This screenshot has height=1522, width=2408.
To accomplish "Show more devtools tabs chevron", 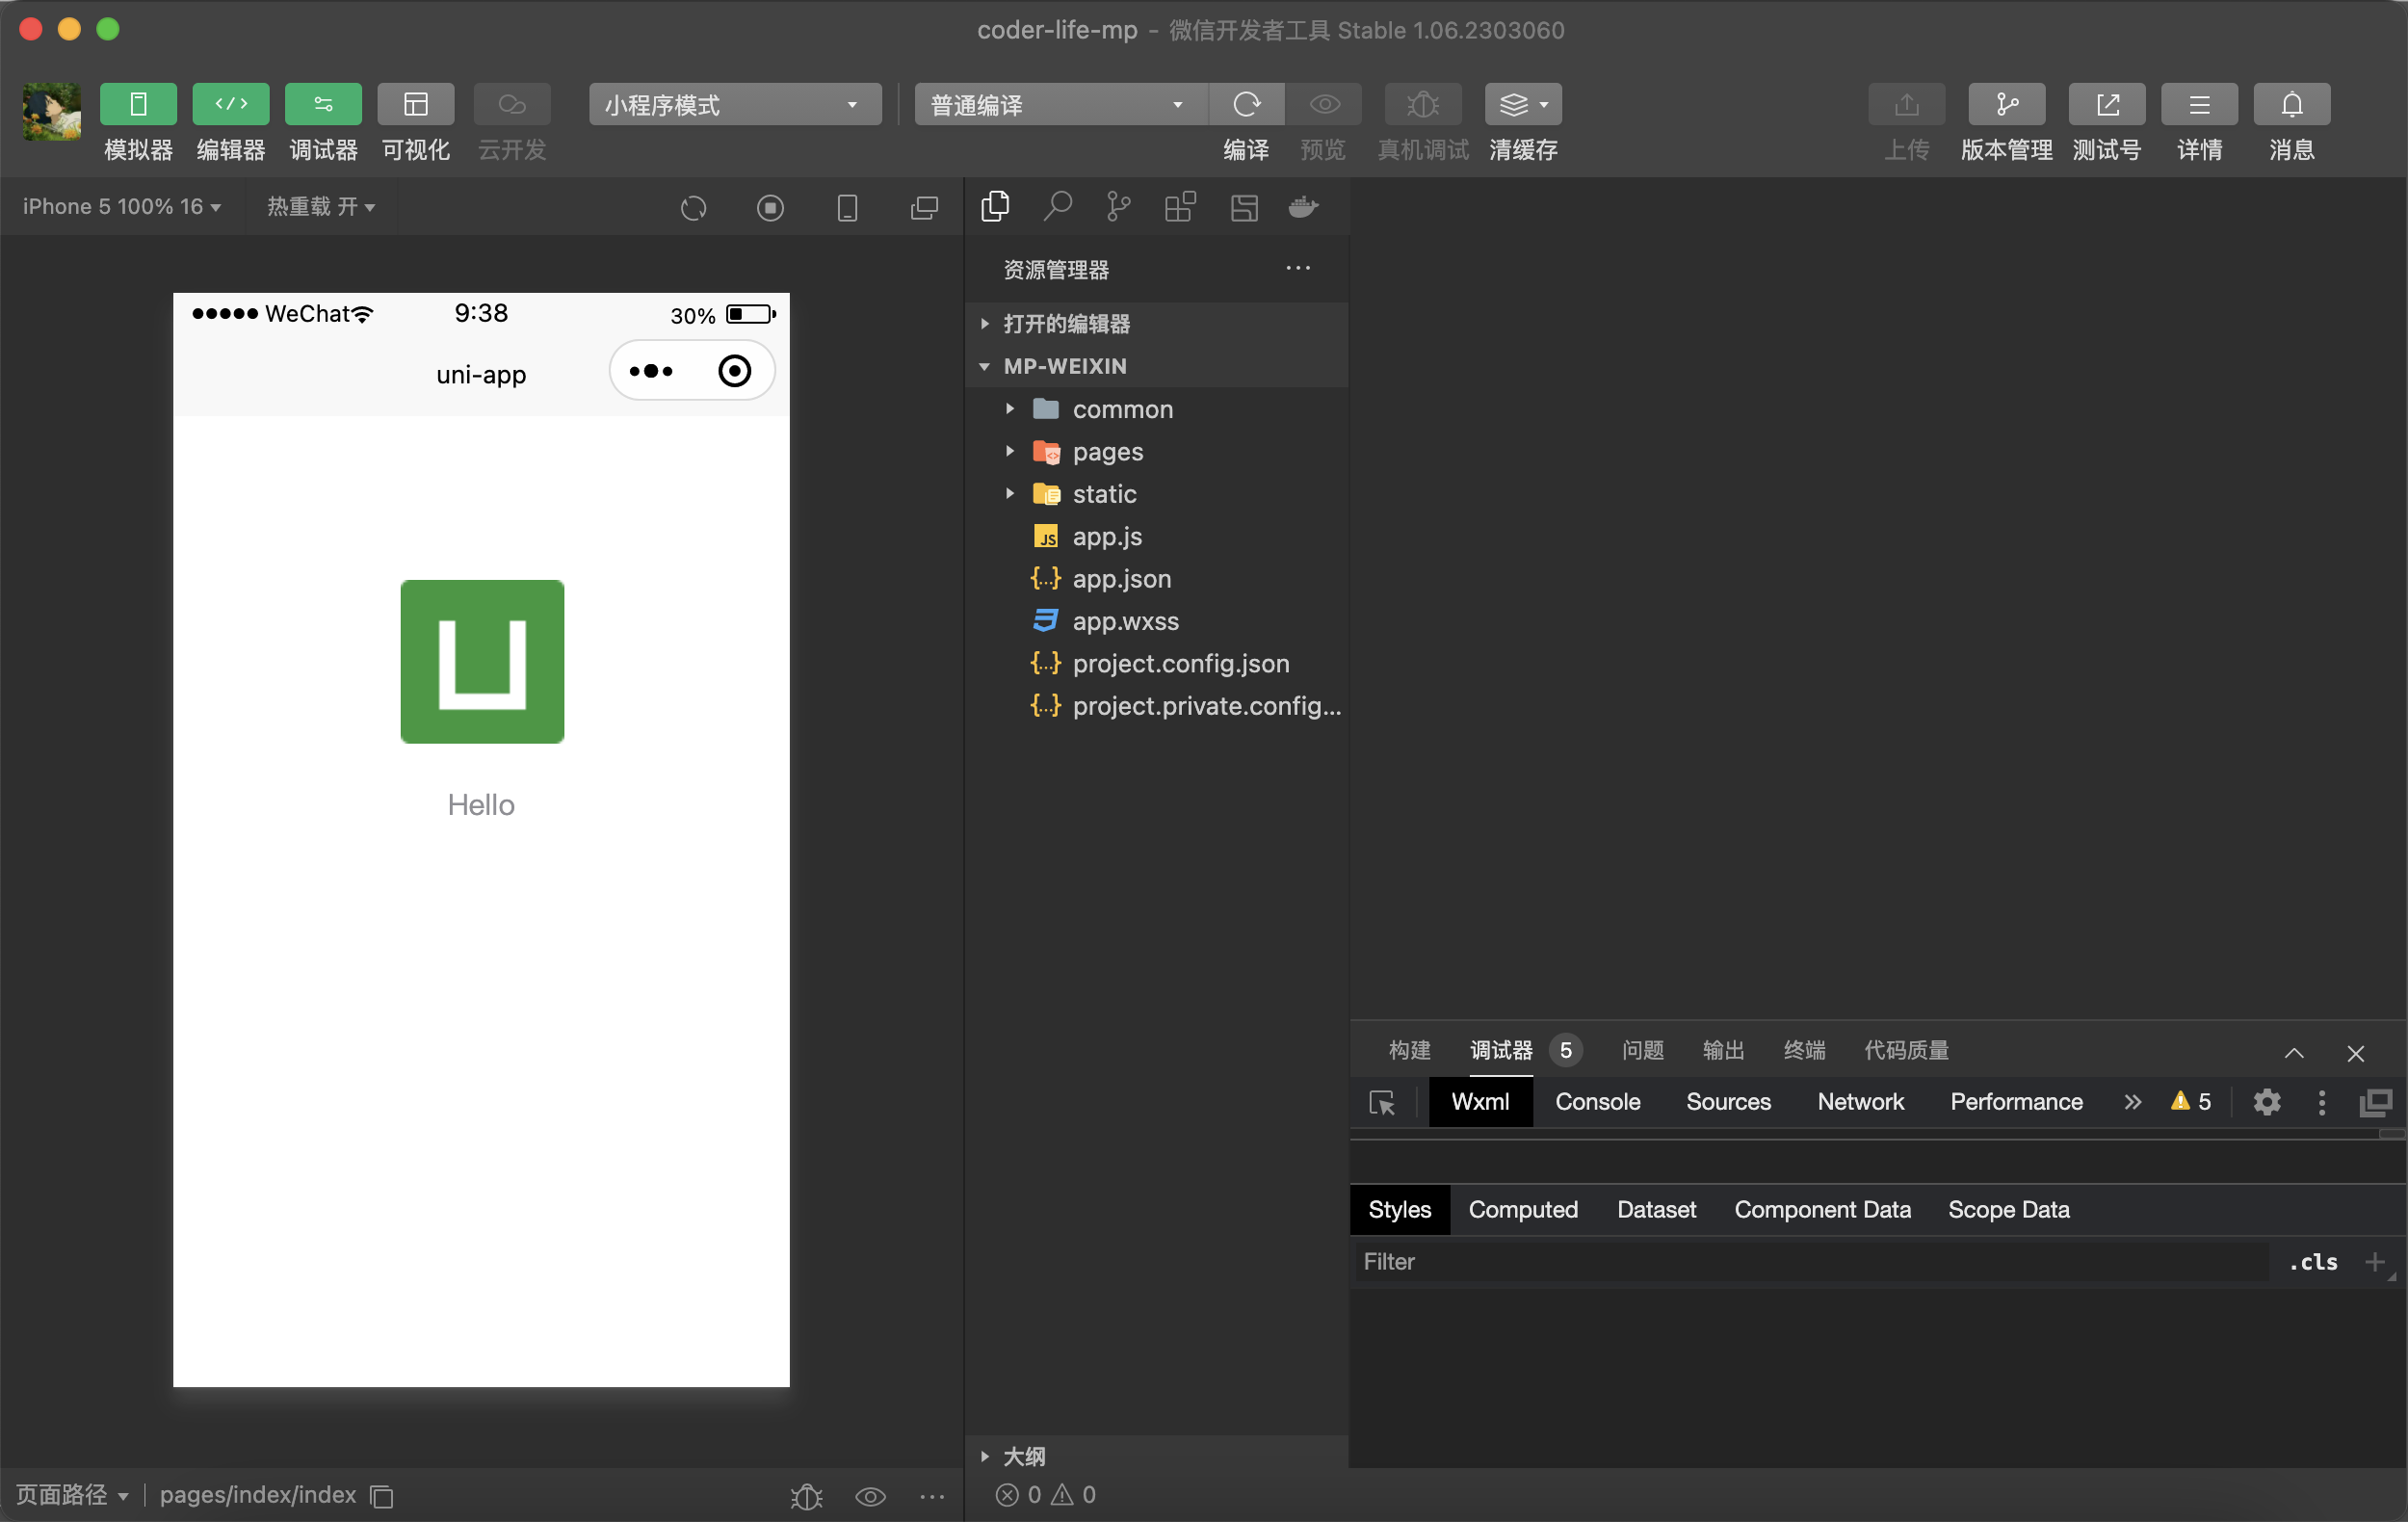I will pos(2132,1102).
